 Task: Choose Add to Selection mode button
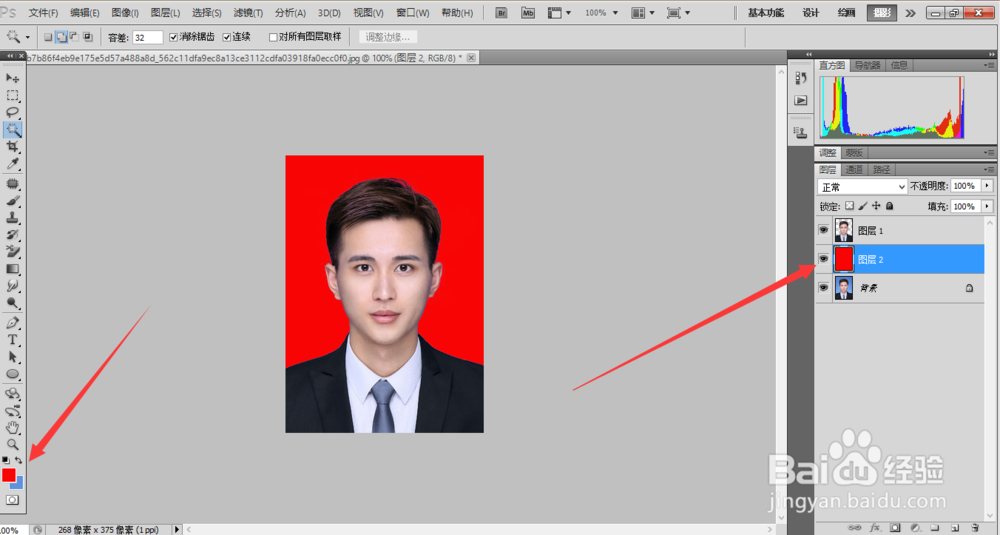tap(61, 38)
